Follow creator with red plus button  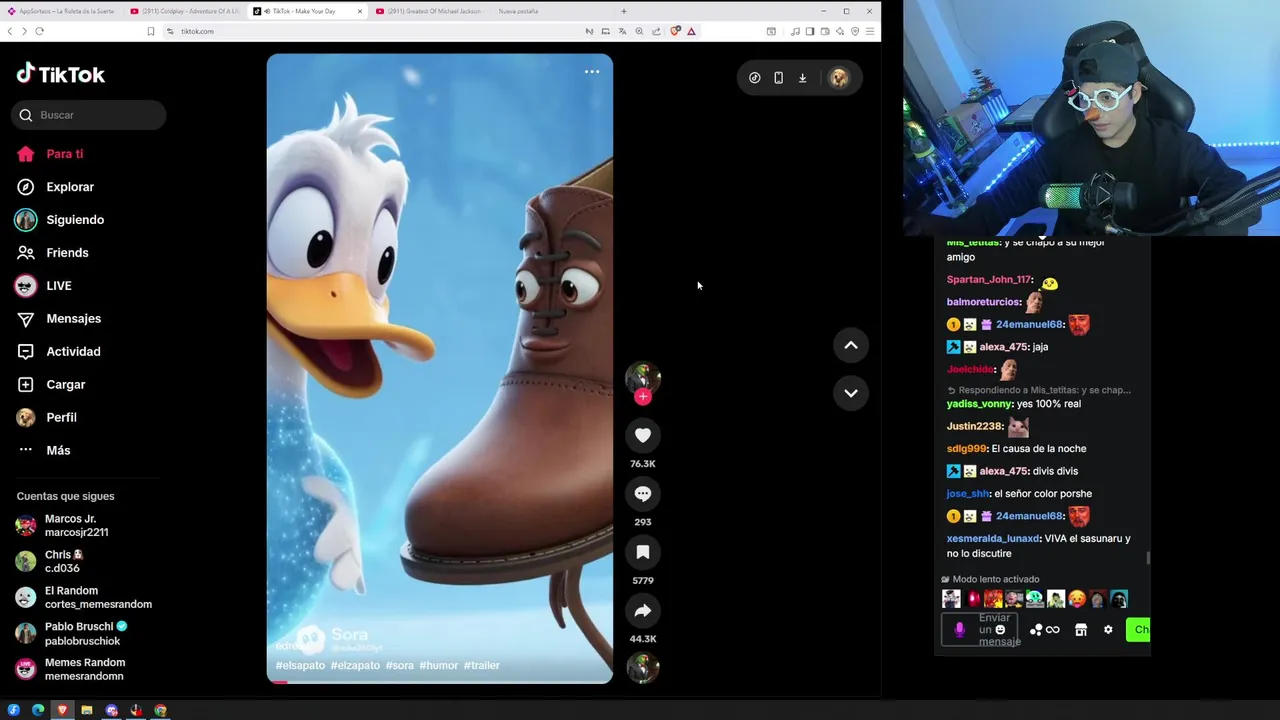(643, 397)
